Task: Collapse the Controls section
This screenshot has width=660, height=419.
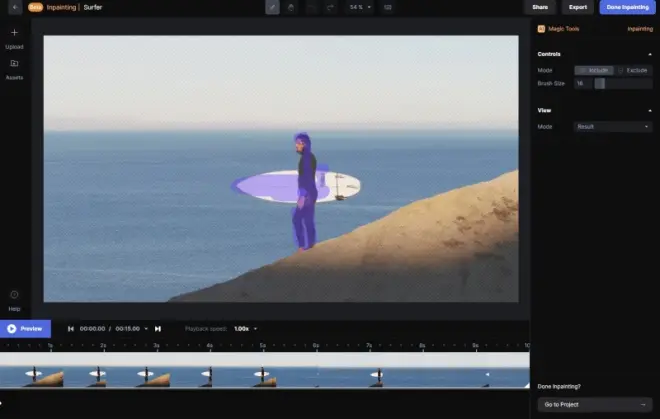Action: [650, 54]
